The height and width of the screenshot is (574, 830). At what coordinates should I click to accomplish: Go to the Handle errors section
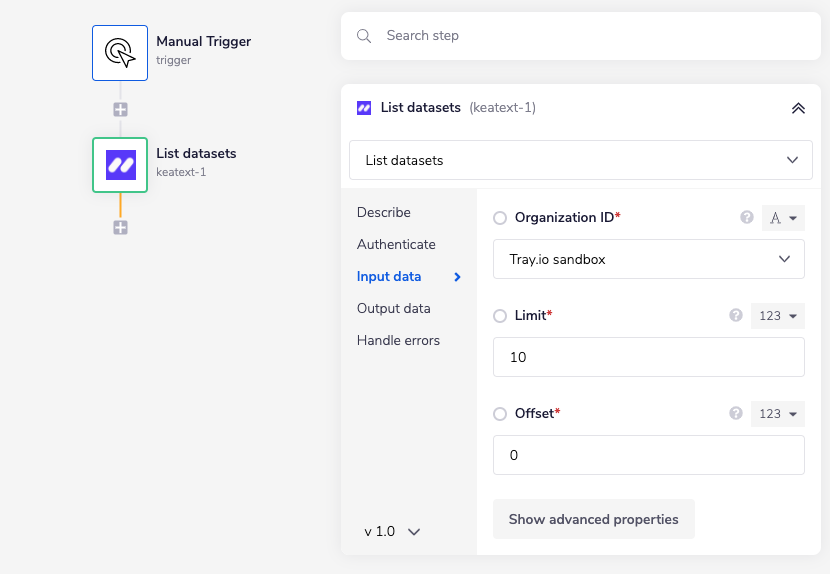coord(398,340)
